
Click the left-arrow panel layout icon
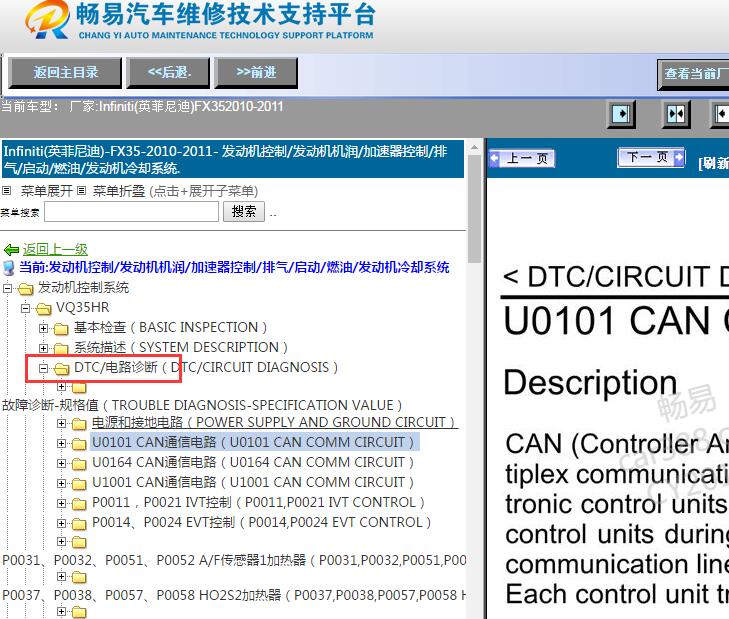coord(720,113)
